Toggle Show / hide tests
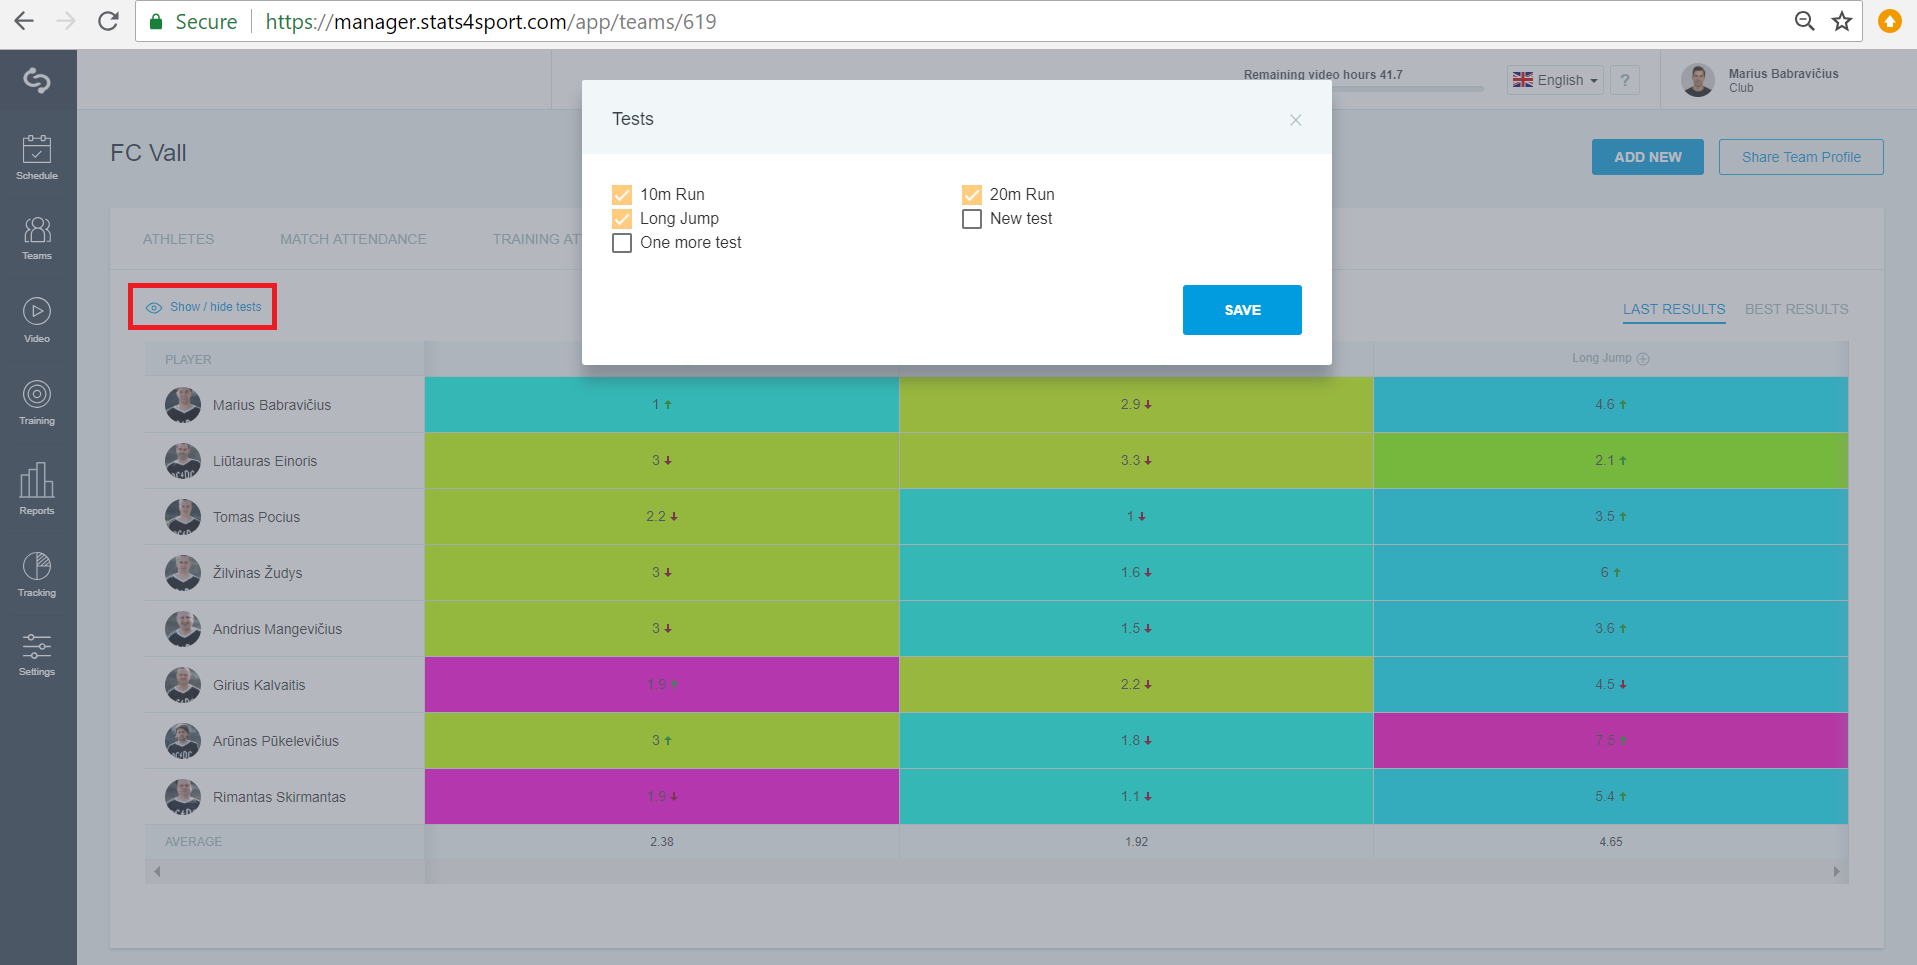This screenshot has height=965, width=1917. (x=203, y=307)
